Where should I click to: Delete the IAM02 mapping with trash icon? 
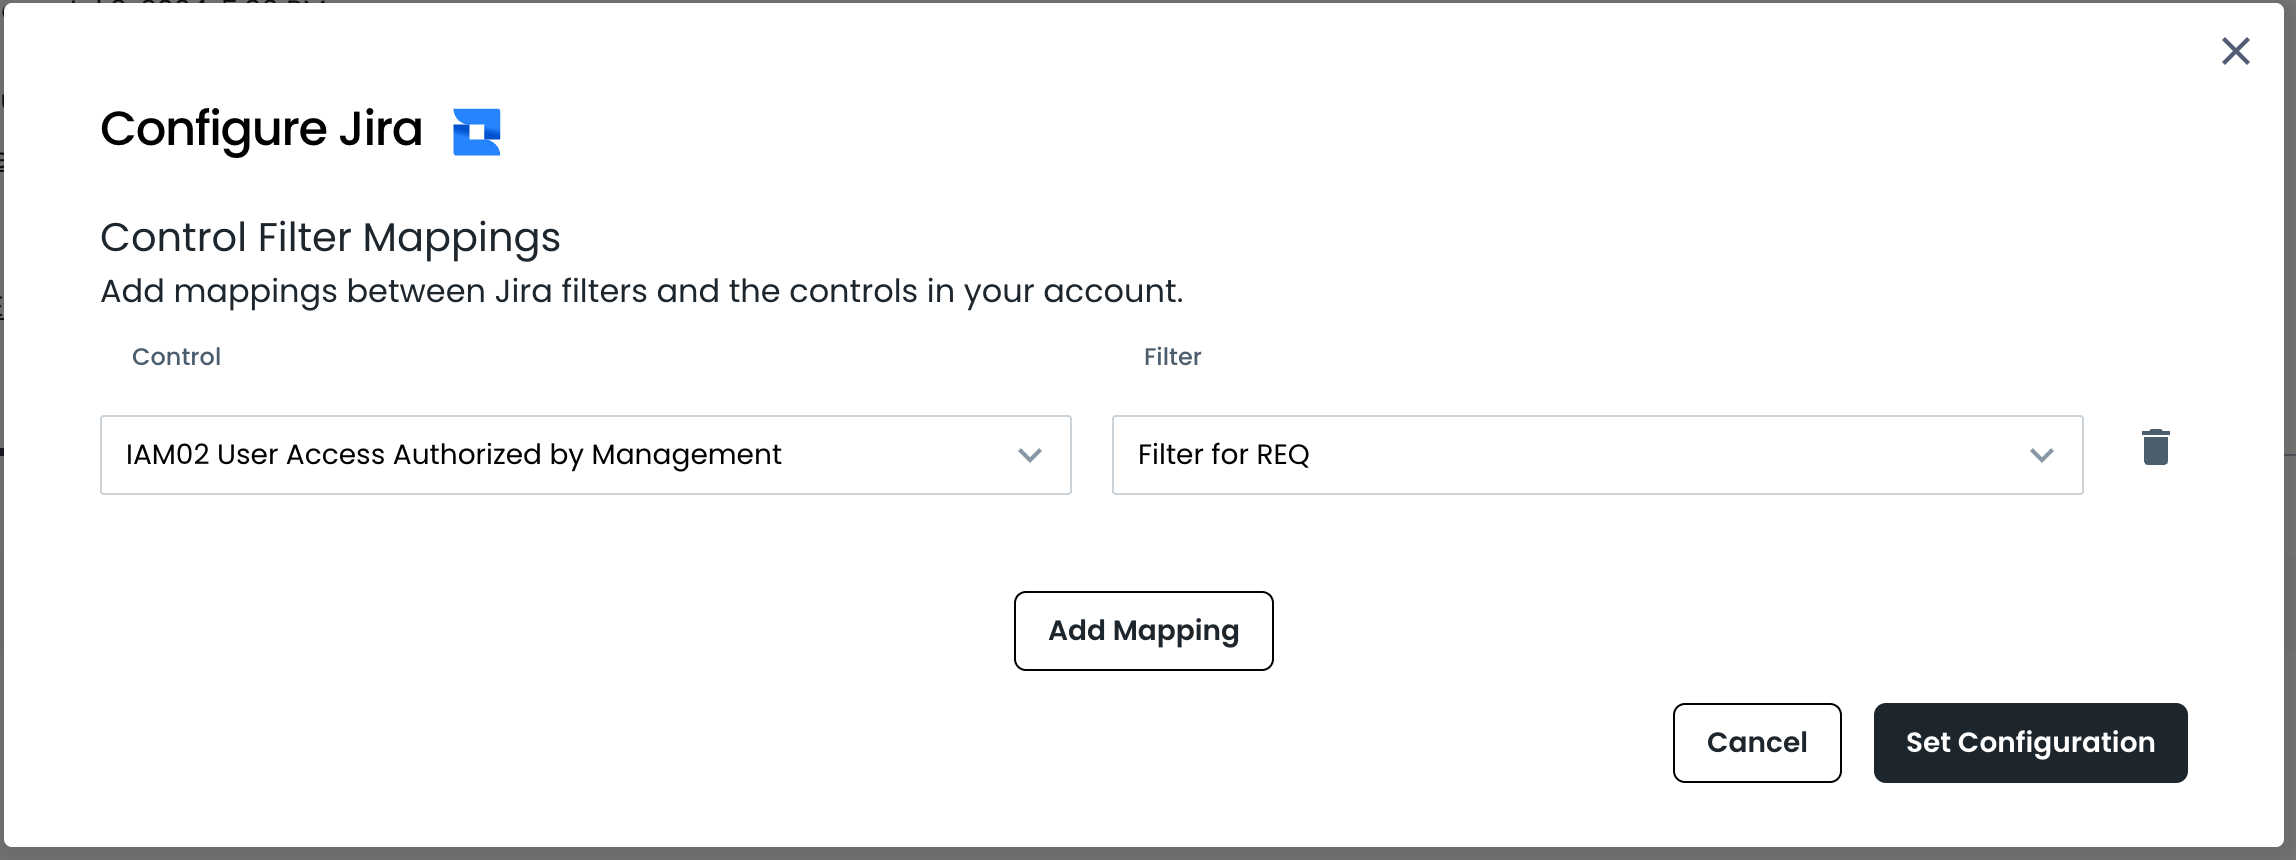point(2155,447)
